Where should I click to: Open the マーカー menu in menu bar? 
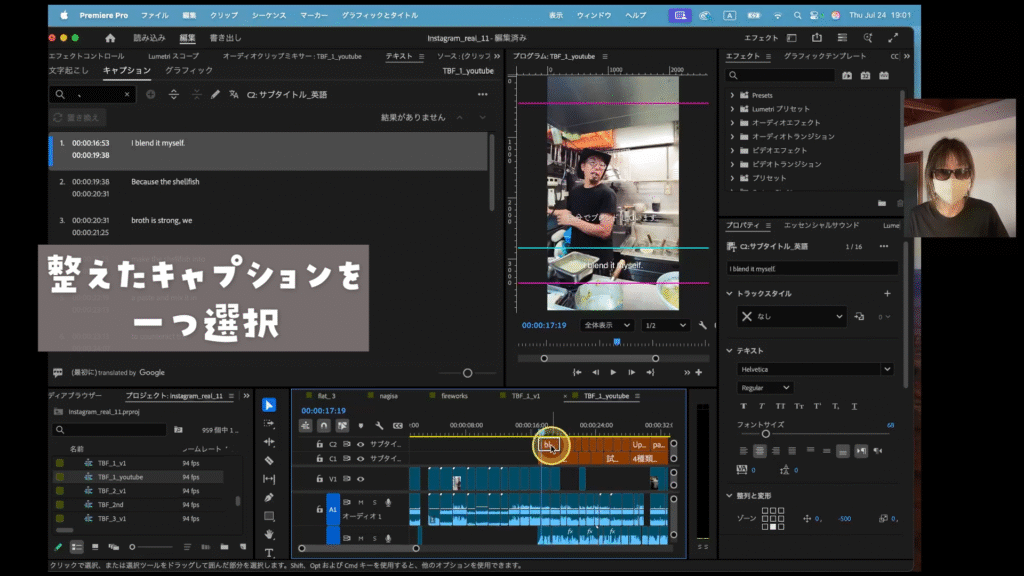coord(314,15)
